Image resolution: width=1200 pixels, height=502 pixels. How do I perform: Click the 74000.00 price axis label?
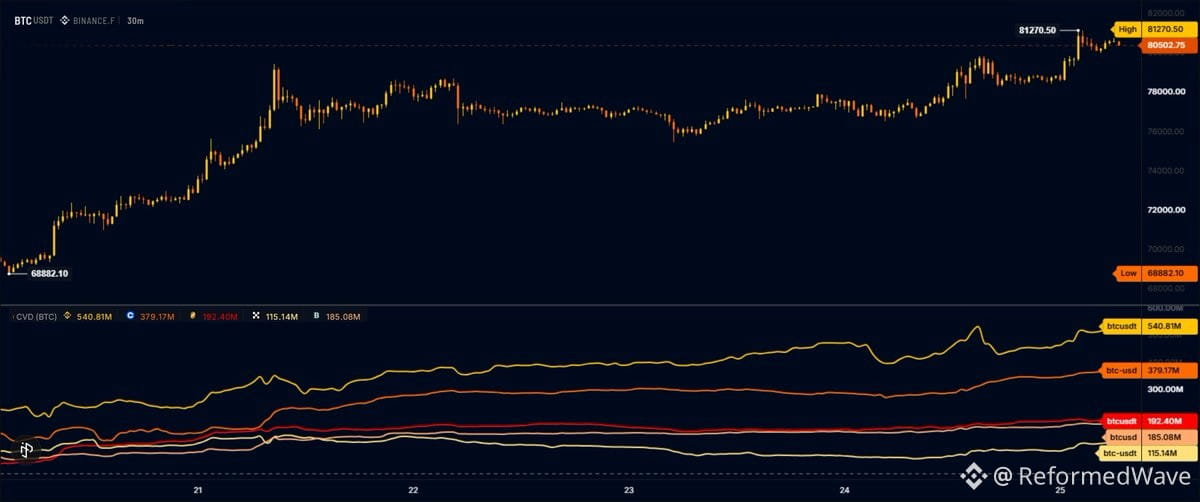click(x=1165, y=171)
